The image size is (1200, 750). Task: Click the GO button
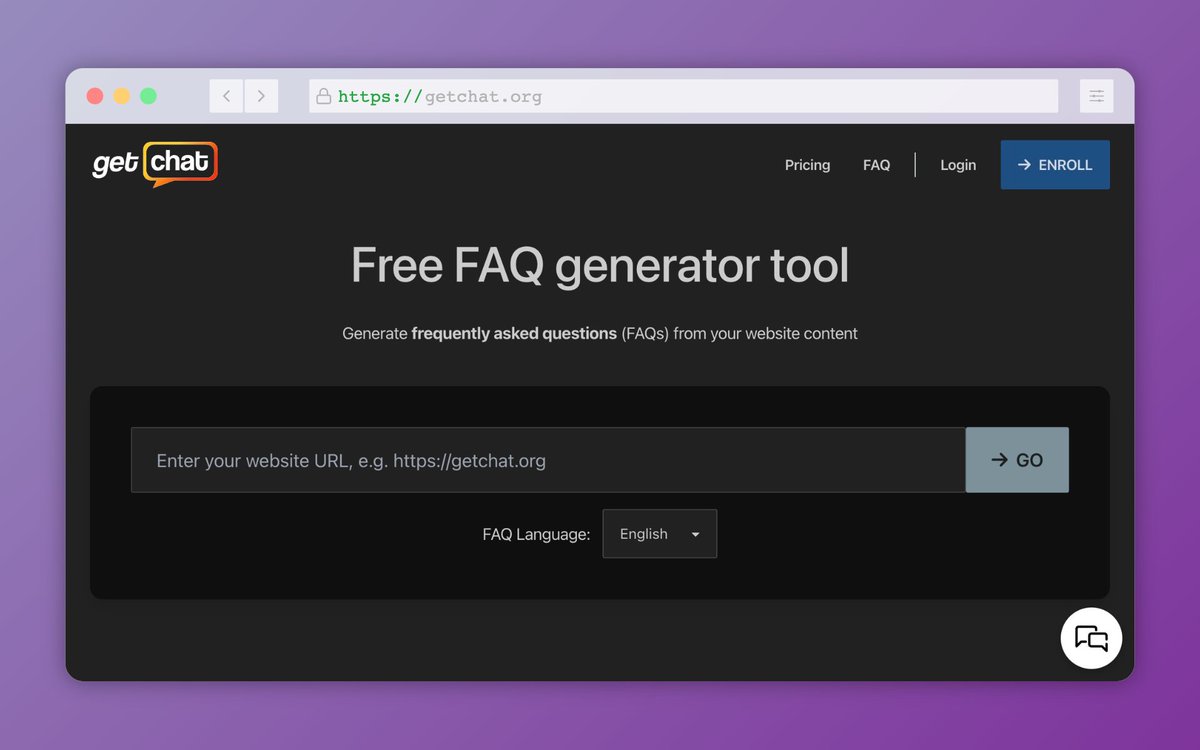1017,460
